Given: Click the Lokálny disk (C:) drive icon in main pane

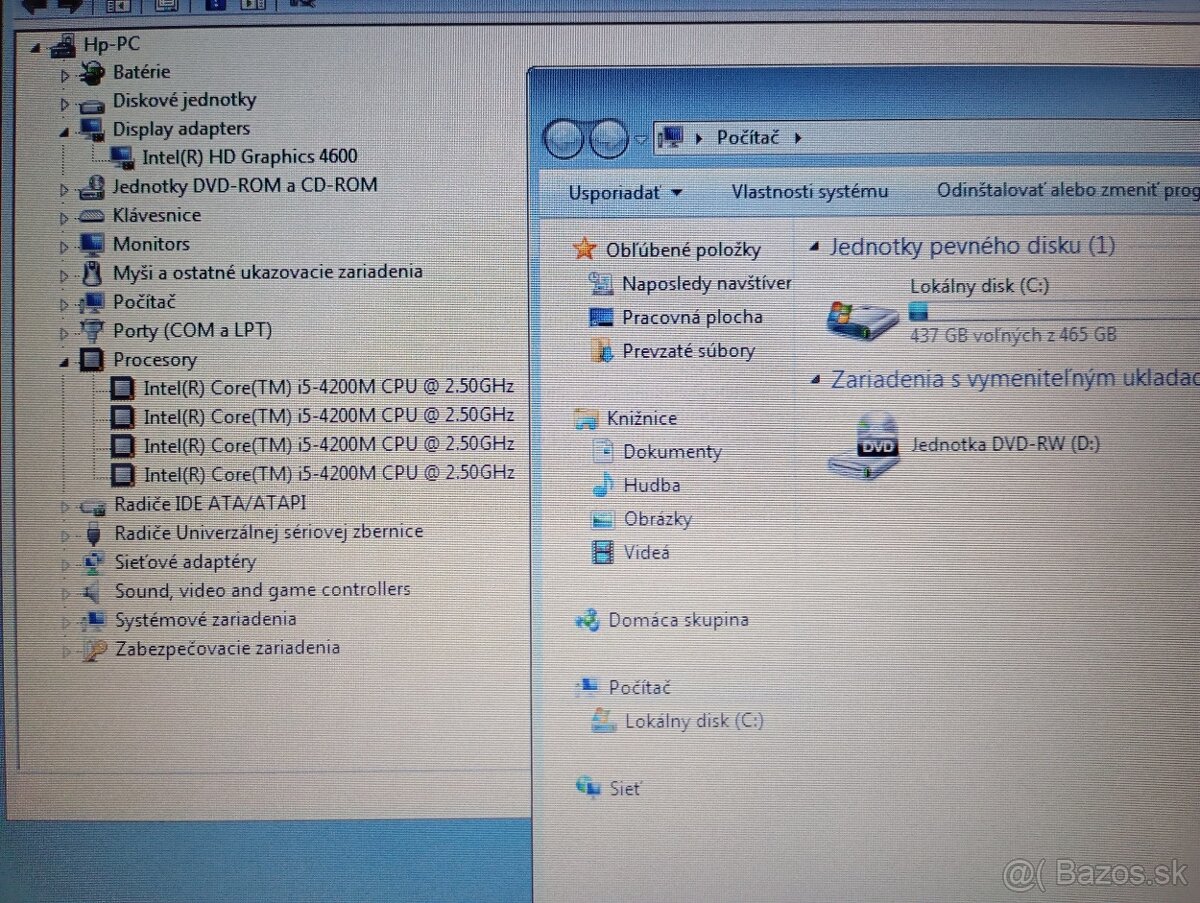Looking at the screenshot, I should [862, 319].
